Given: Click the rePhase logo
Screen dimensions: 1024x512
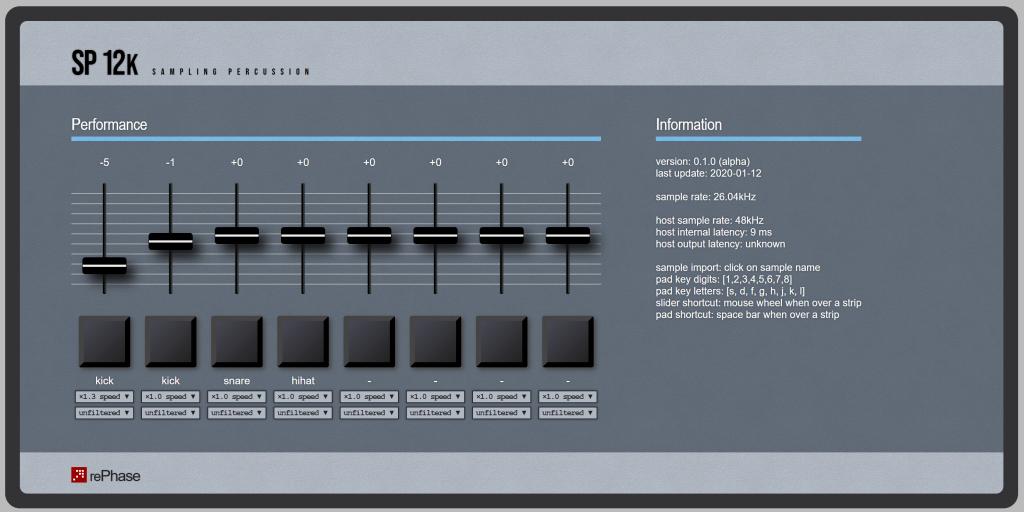Looking at the screenshot, I should pyautogui.click(x=106, y=475).
